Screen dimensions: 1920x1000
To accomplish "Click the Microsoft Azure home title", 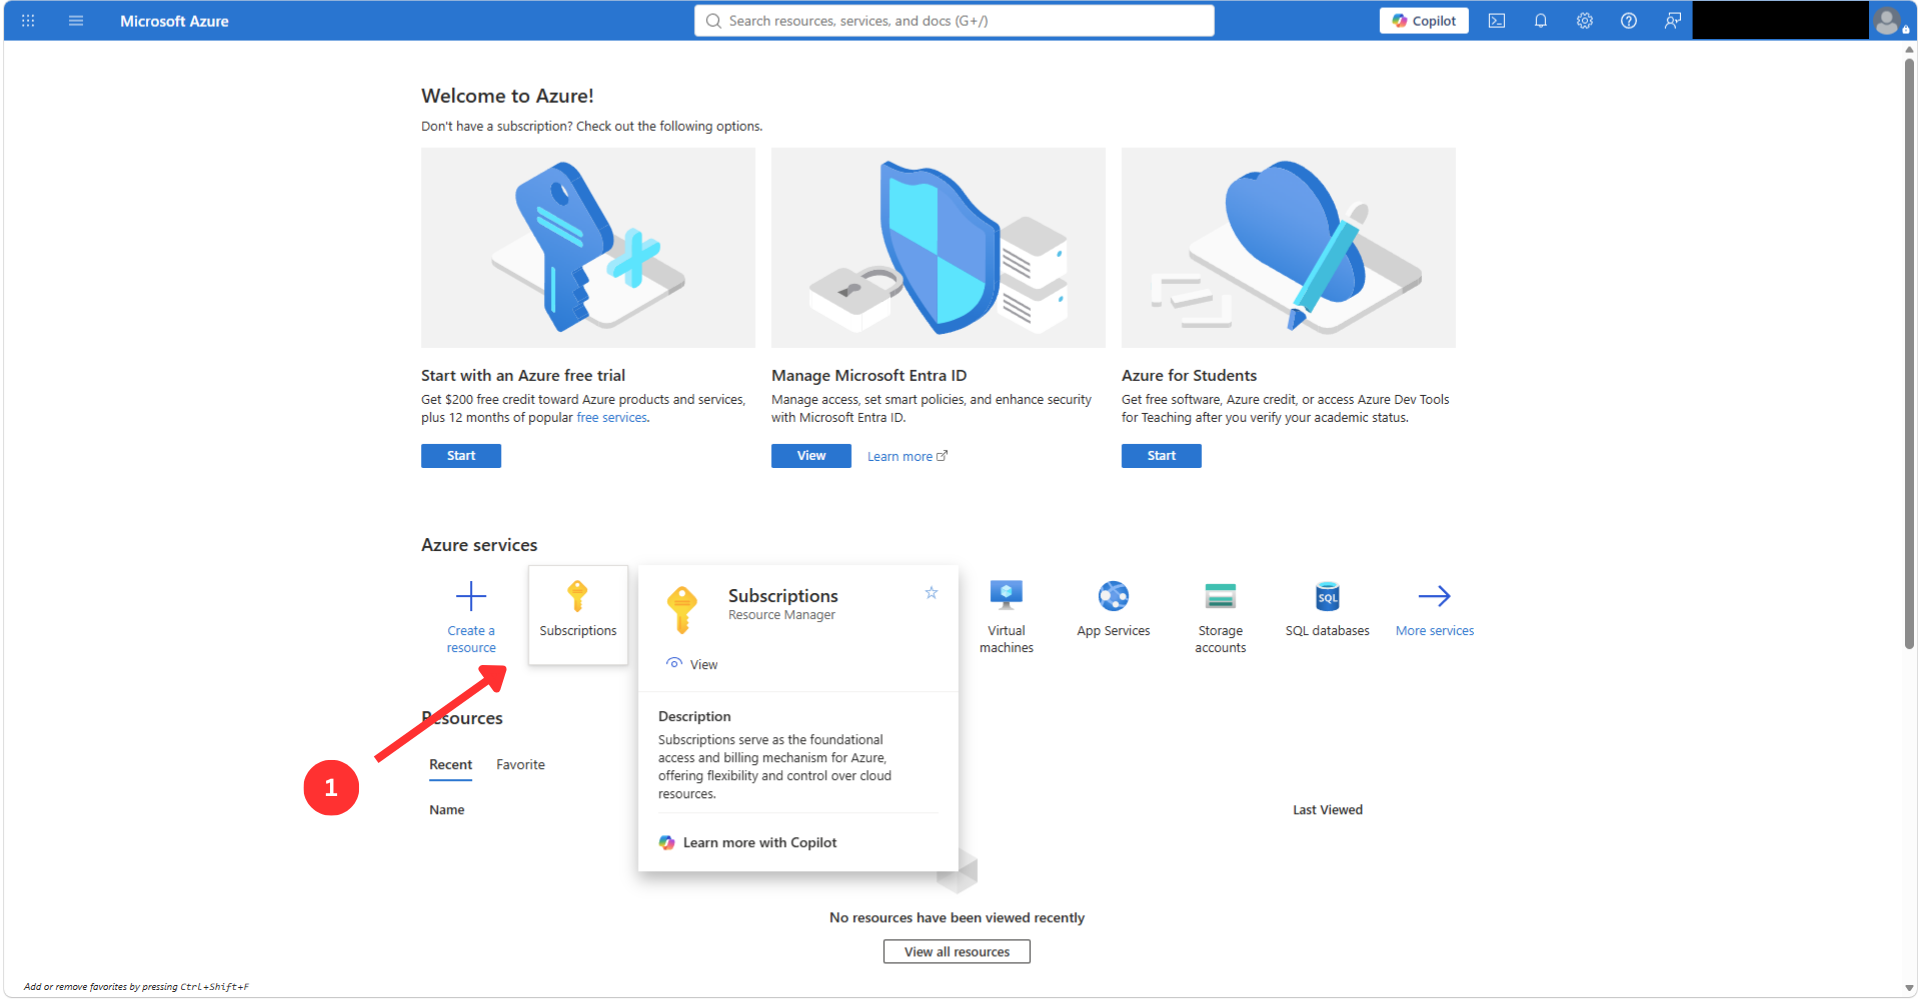I will click(x=174, y=21).
